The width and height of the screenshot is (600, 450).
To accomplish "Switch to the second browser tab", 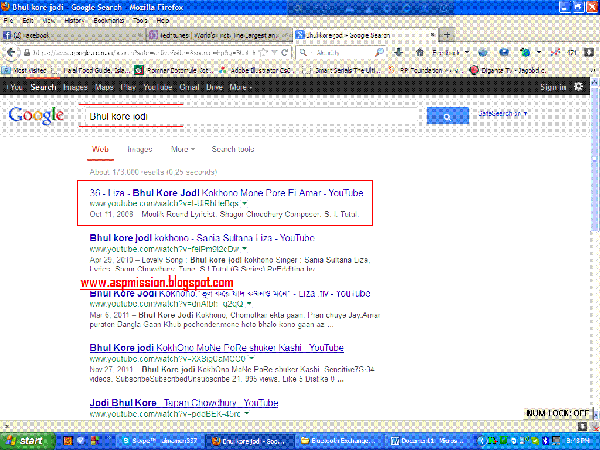I will click(x=220, y=35).
